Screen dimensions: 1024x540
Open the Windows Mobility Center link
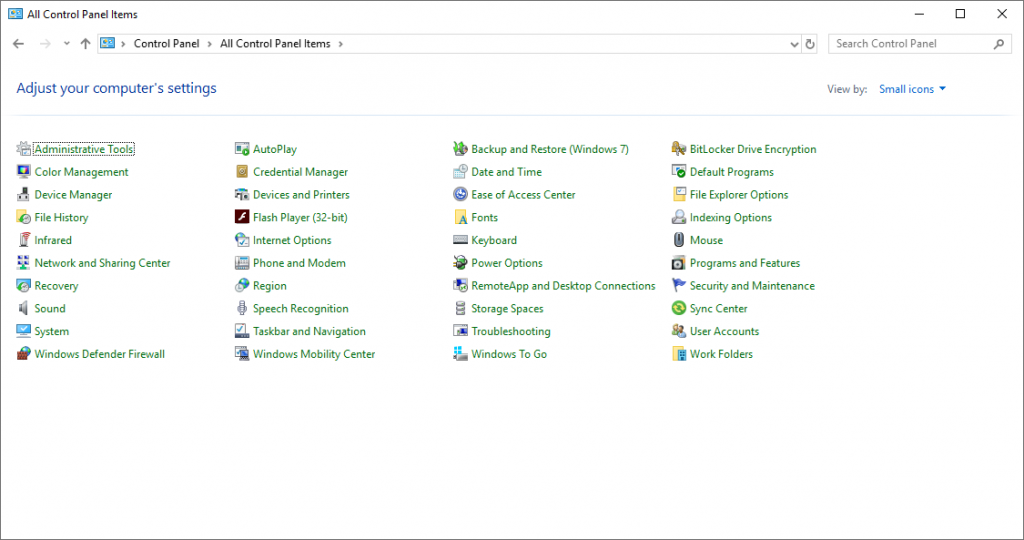pos(314,354)
